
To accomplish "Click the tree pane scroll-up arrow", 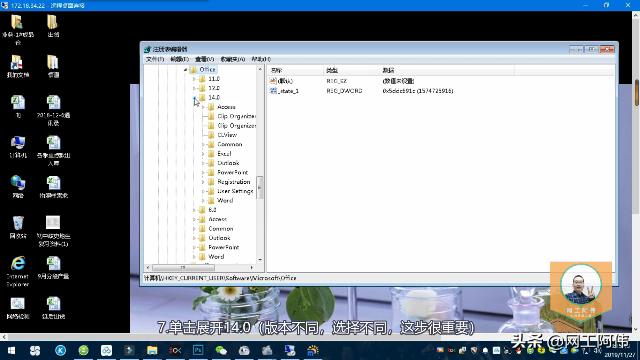I will (x=260, y=70).
